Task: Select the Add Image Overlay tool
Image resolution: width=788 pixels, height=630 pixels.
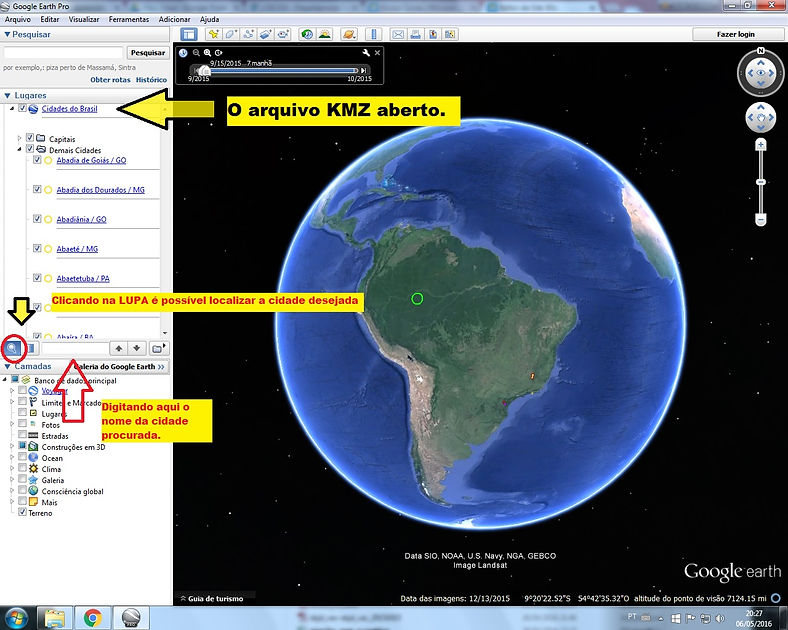Action: tap(266, 34)
